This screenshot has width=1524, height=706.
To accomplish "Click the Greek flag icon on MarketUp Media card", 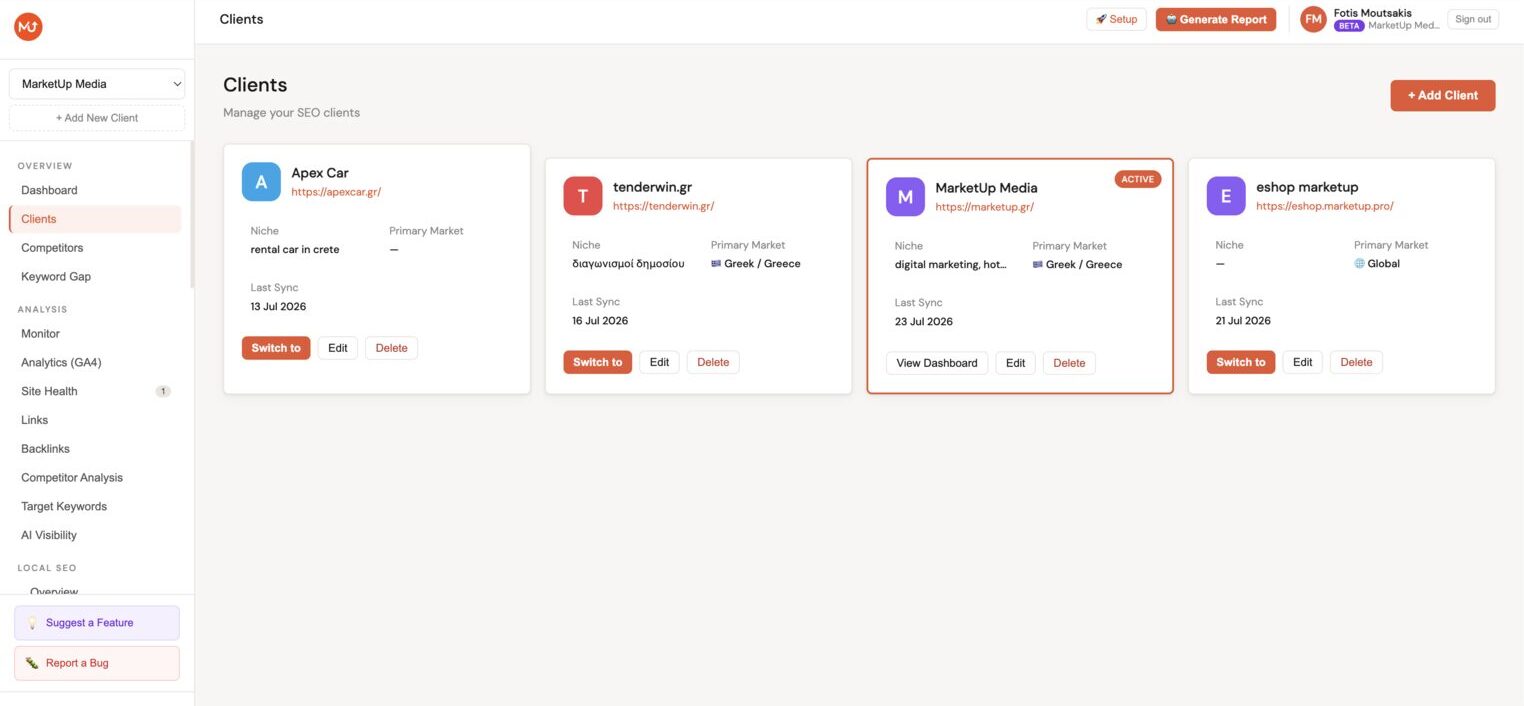I will point(1038,265).
